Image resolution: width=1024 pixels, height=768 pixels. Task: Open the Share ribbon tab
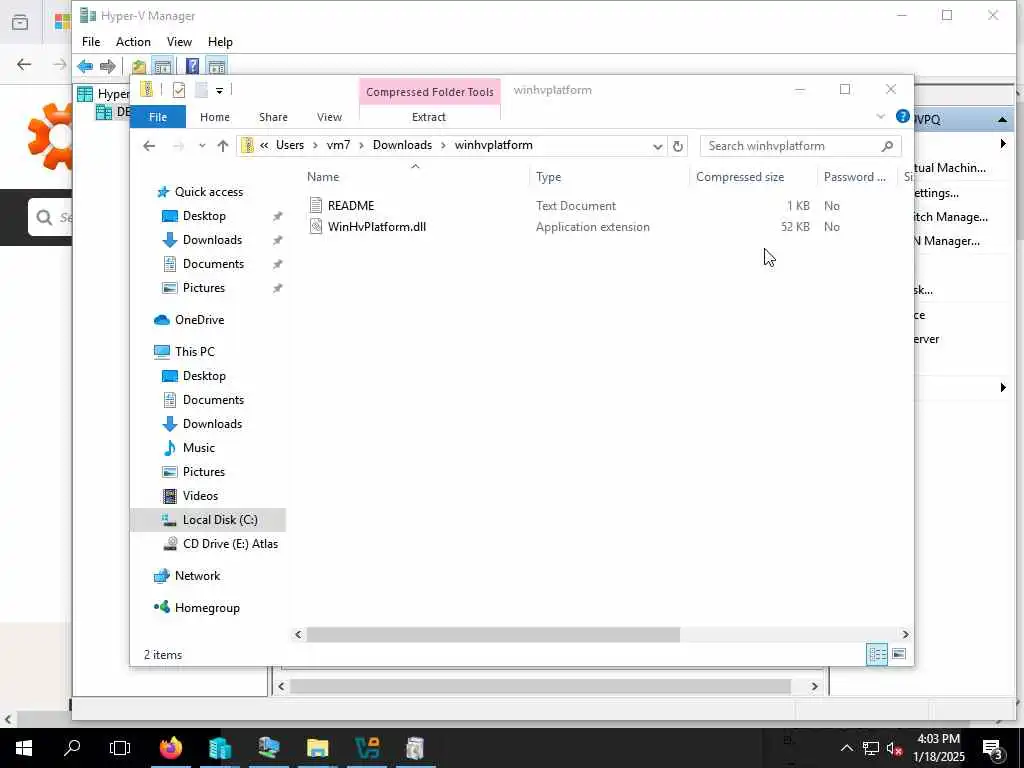(273, 117)
